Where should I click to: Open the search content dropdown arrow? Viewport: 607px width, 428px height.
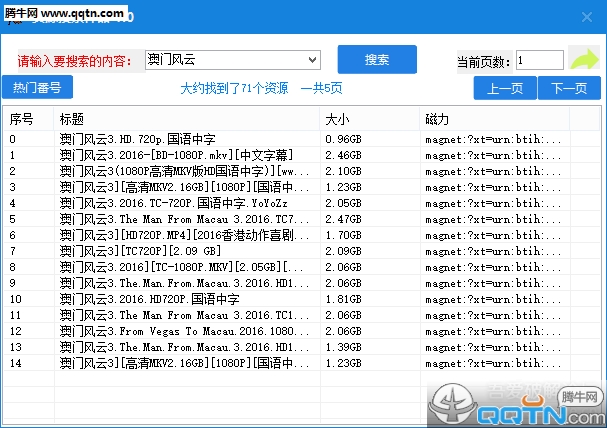(312, 60)
